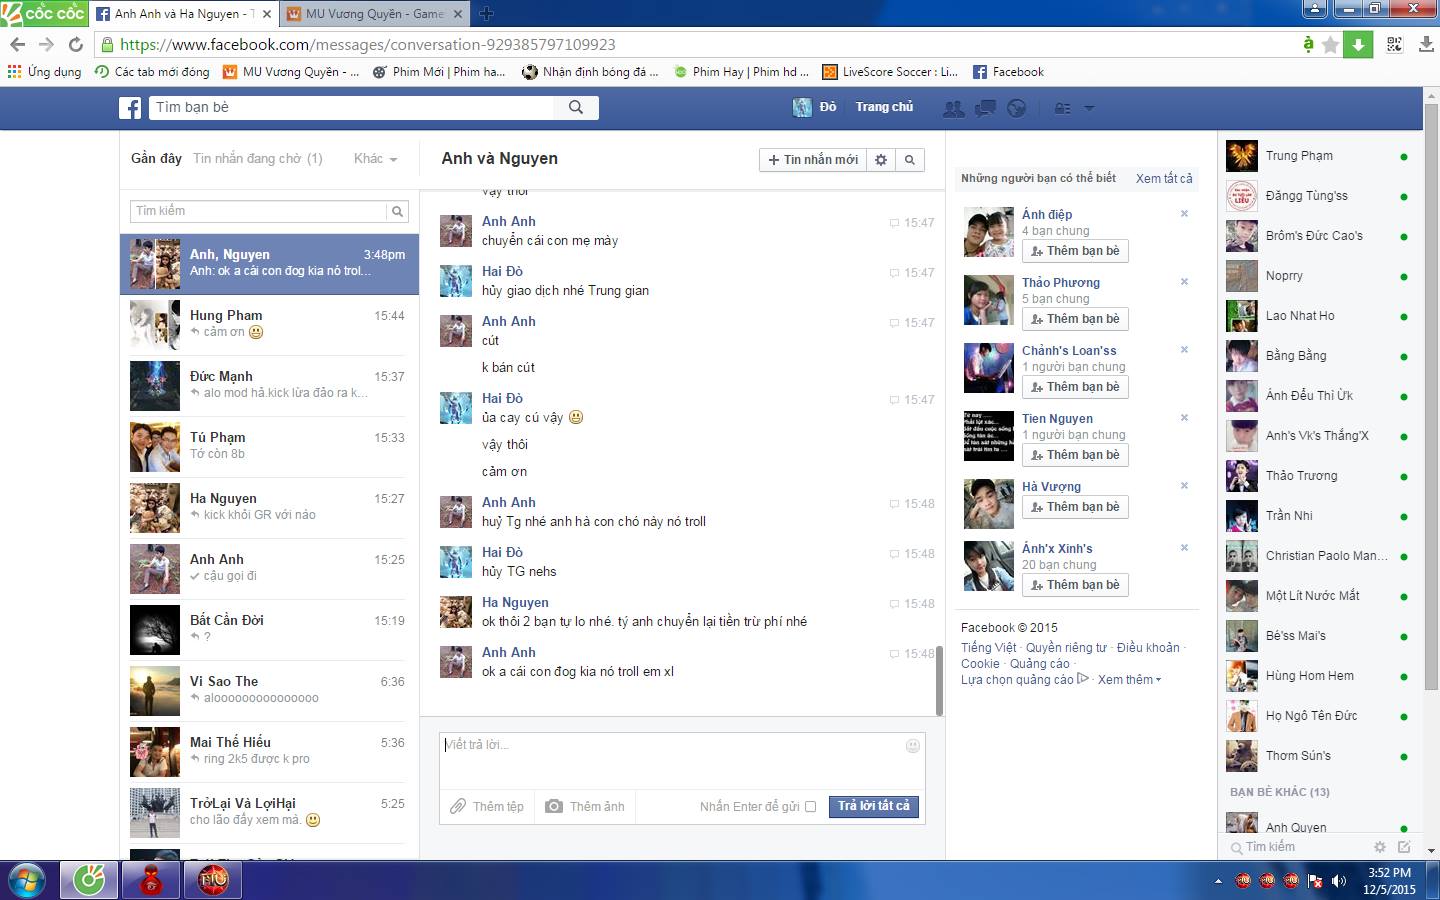Expand the 'Khác' messages dropdown
Image resolution: width=1440 pixels, height=900 pixels.
[x=376, y=159]
